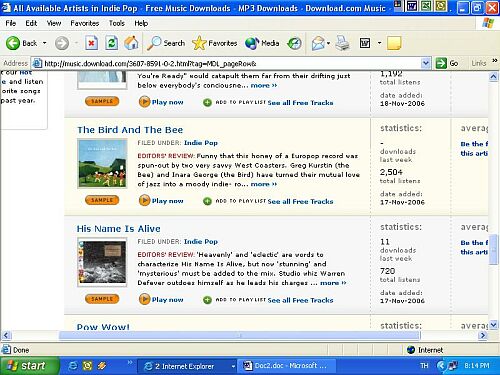Expand hidden tray icons arrow
The width and height of the screenshot is (500, 375).
click(441, 366)
